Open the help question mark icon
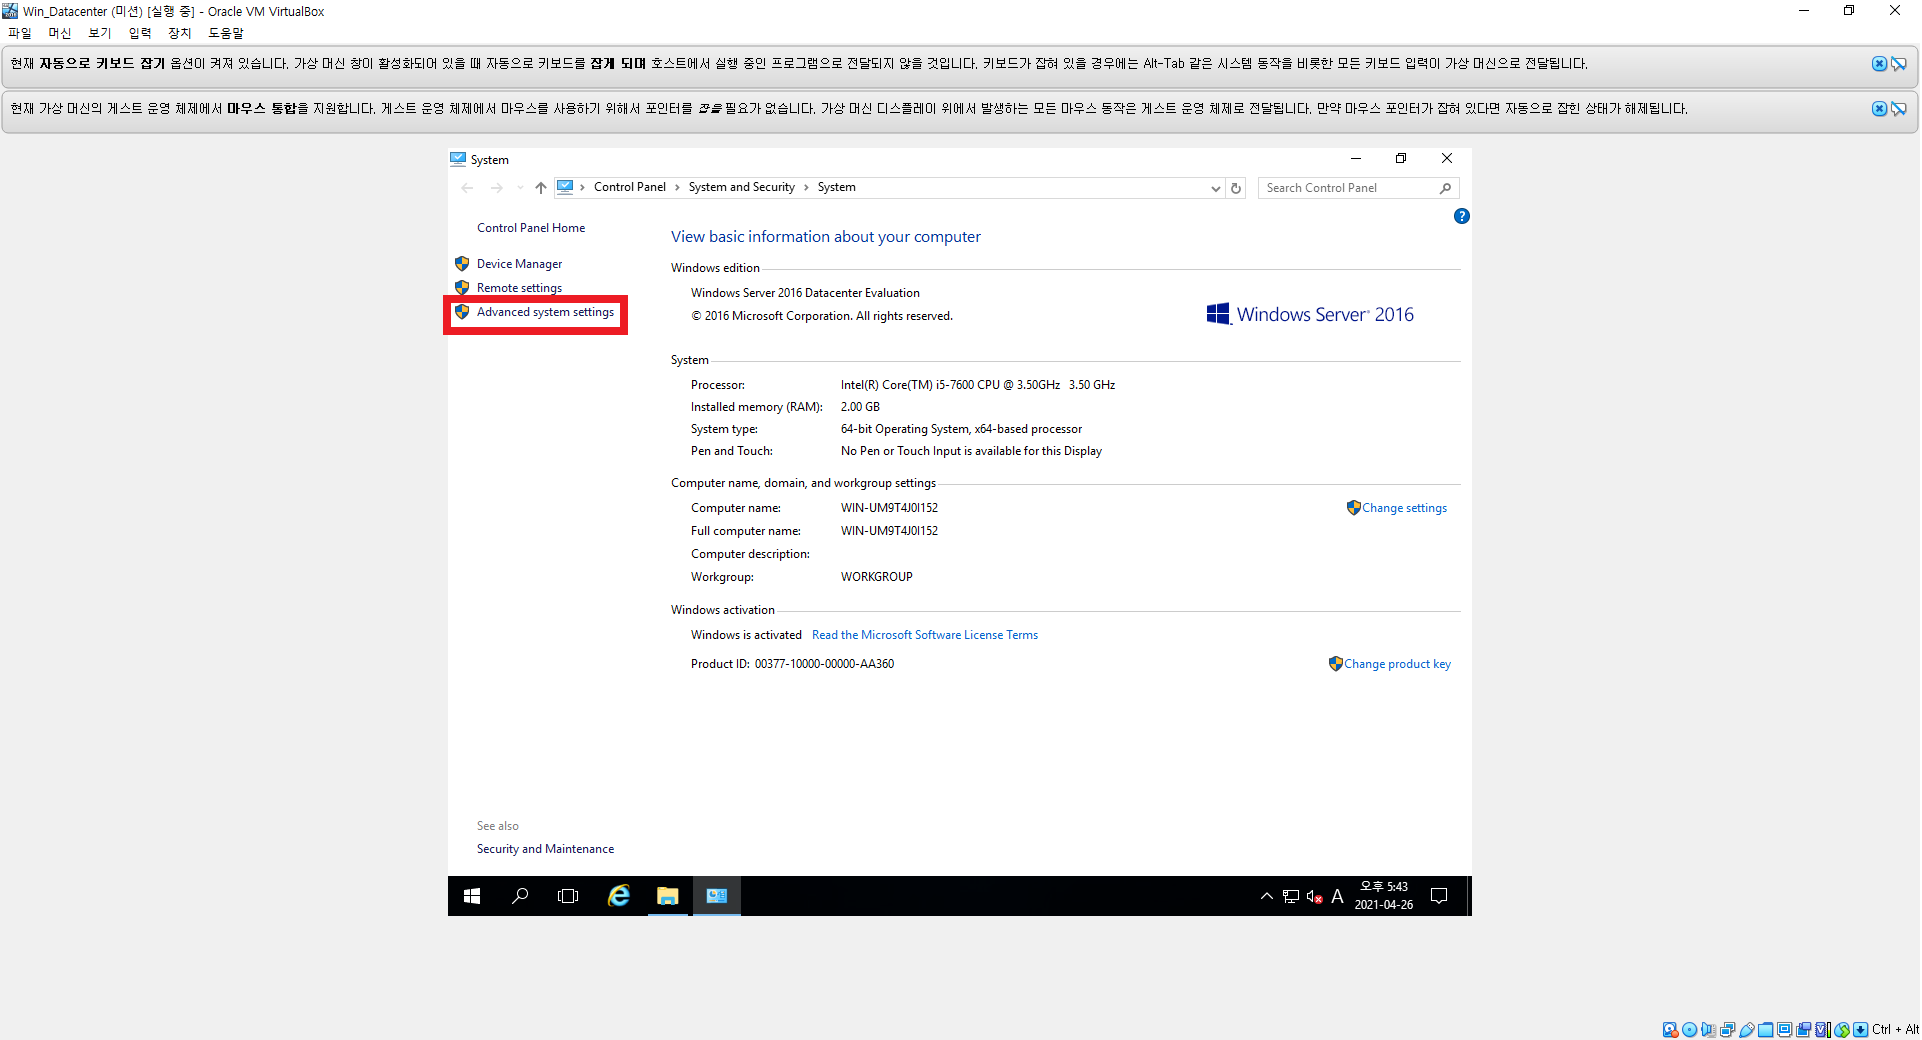 pyautogui.click(x=1461, y=216)
